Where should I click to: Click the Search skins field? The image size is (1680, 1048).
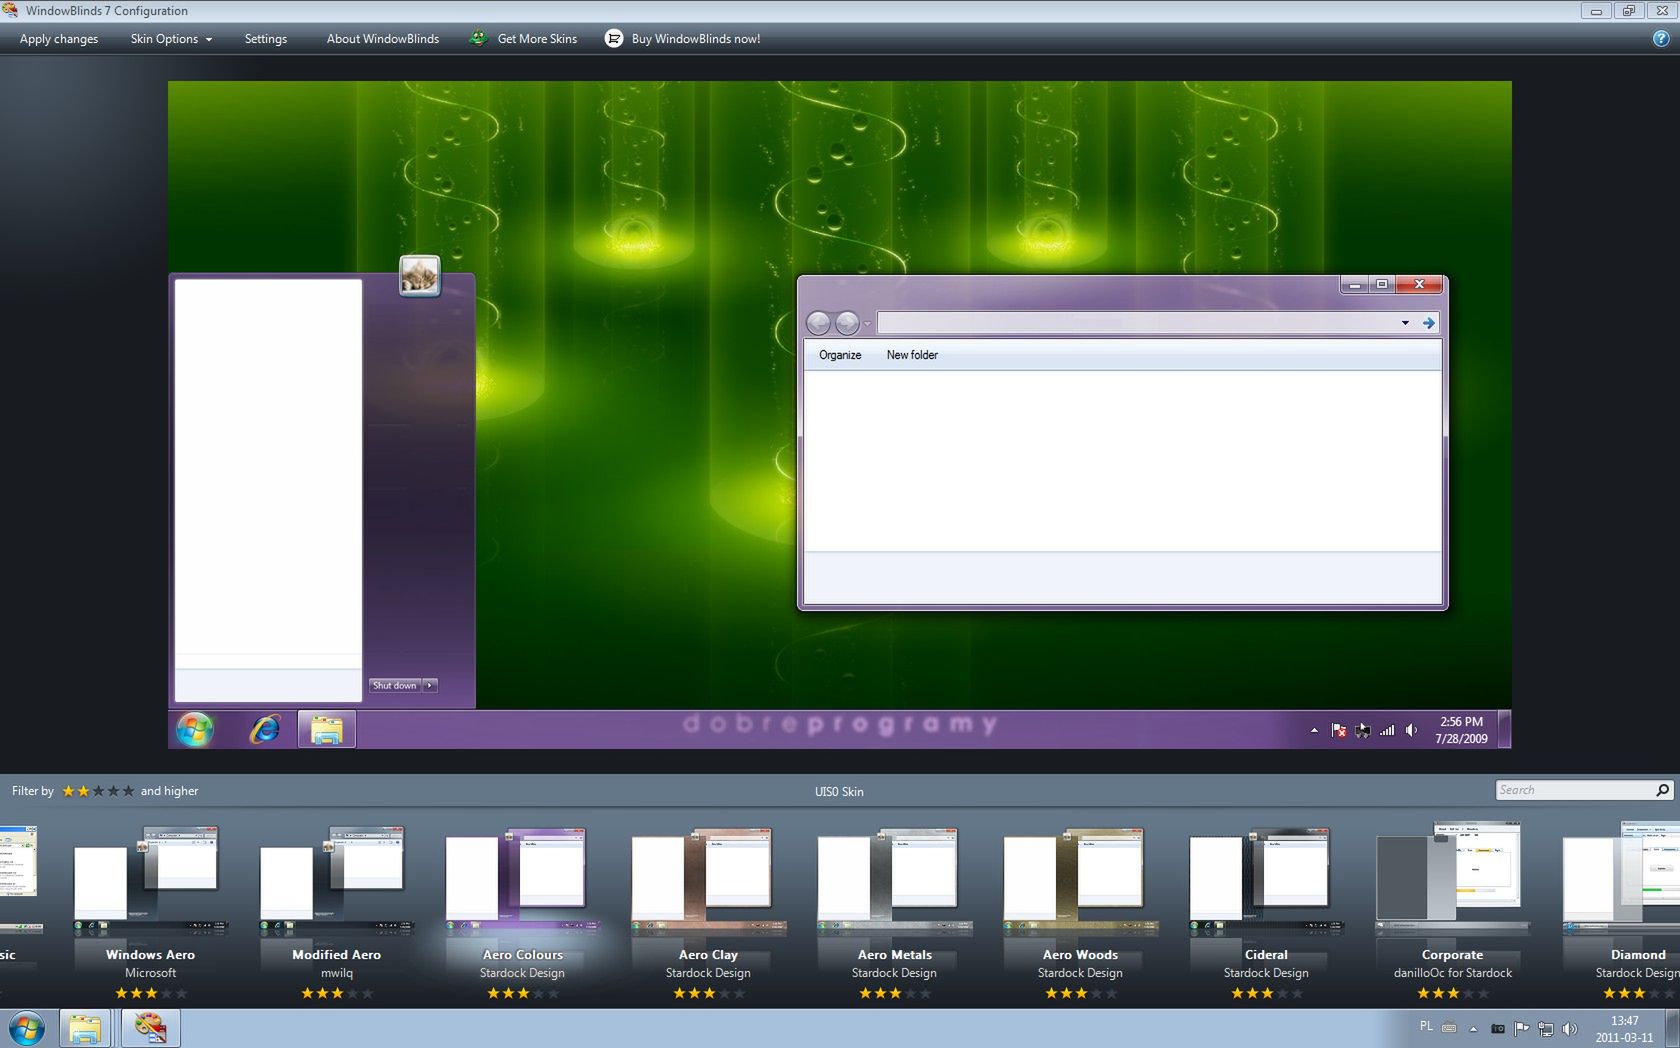pos(1574,790)
